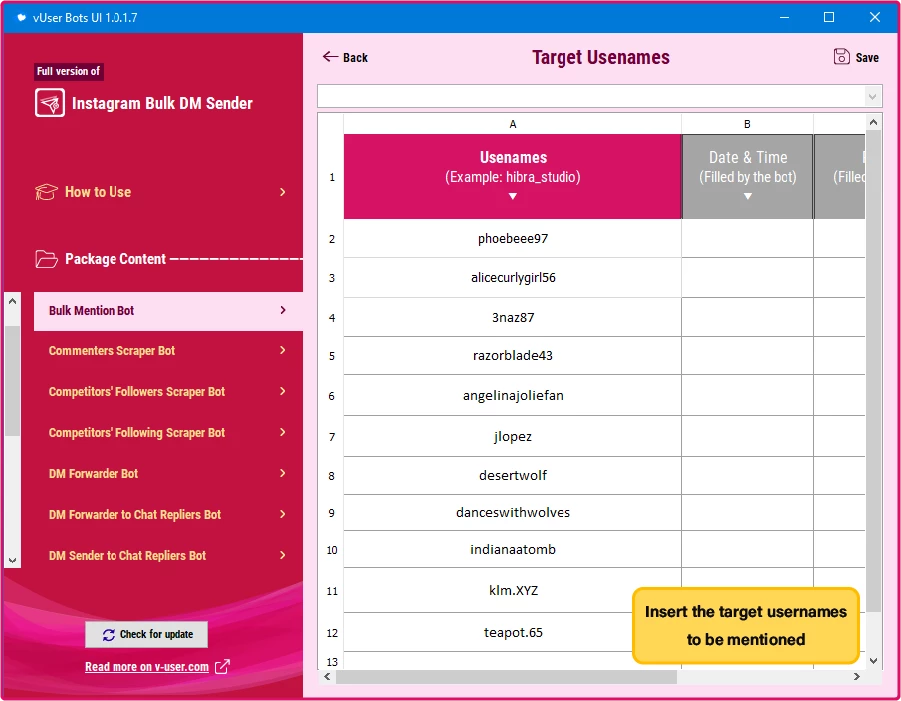Click the vUser app icon in title bar
This screenshot has height=701, width=901.
click(21, 17)
